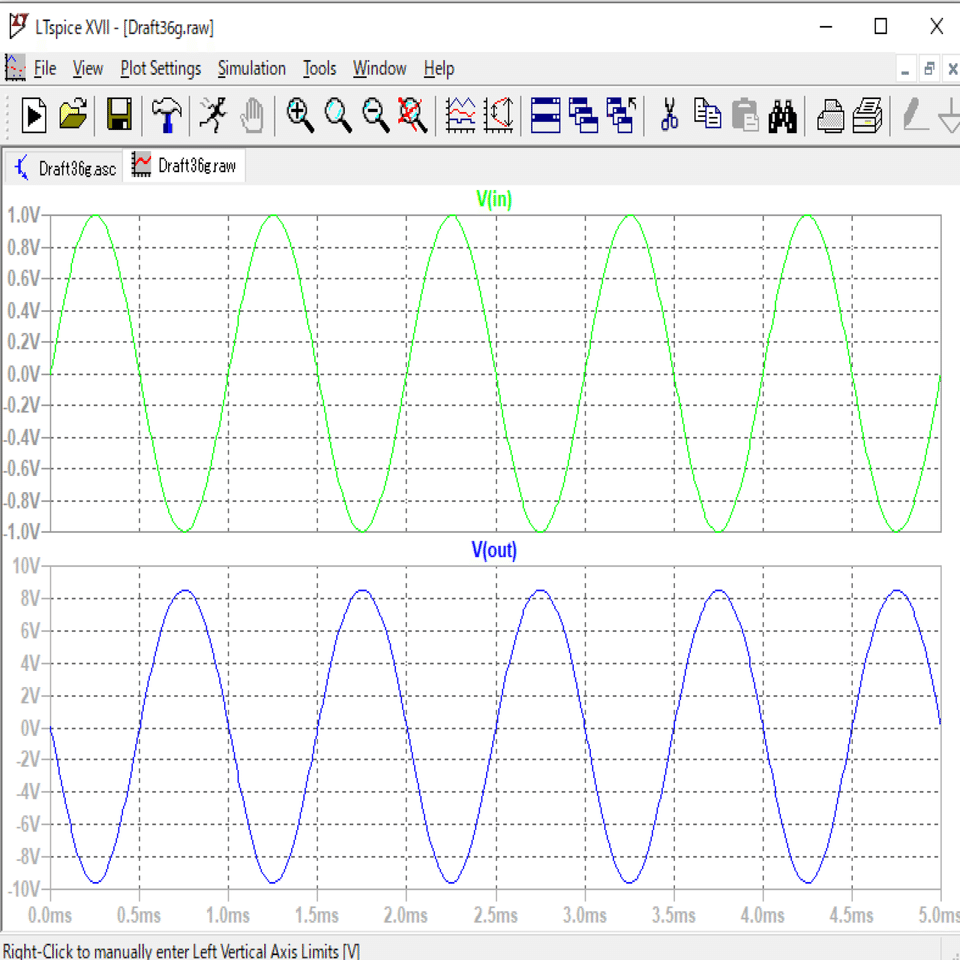Click the Autorange waveform icon
The height and width of the screenshot is (960, 960).
(x=460, y=115)
